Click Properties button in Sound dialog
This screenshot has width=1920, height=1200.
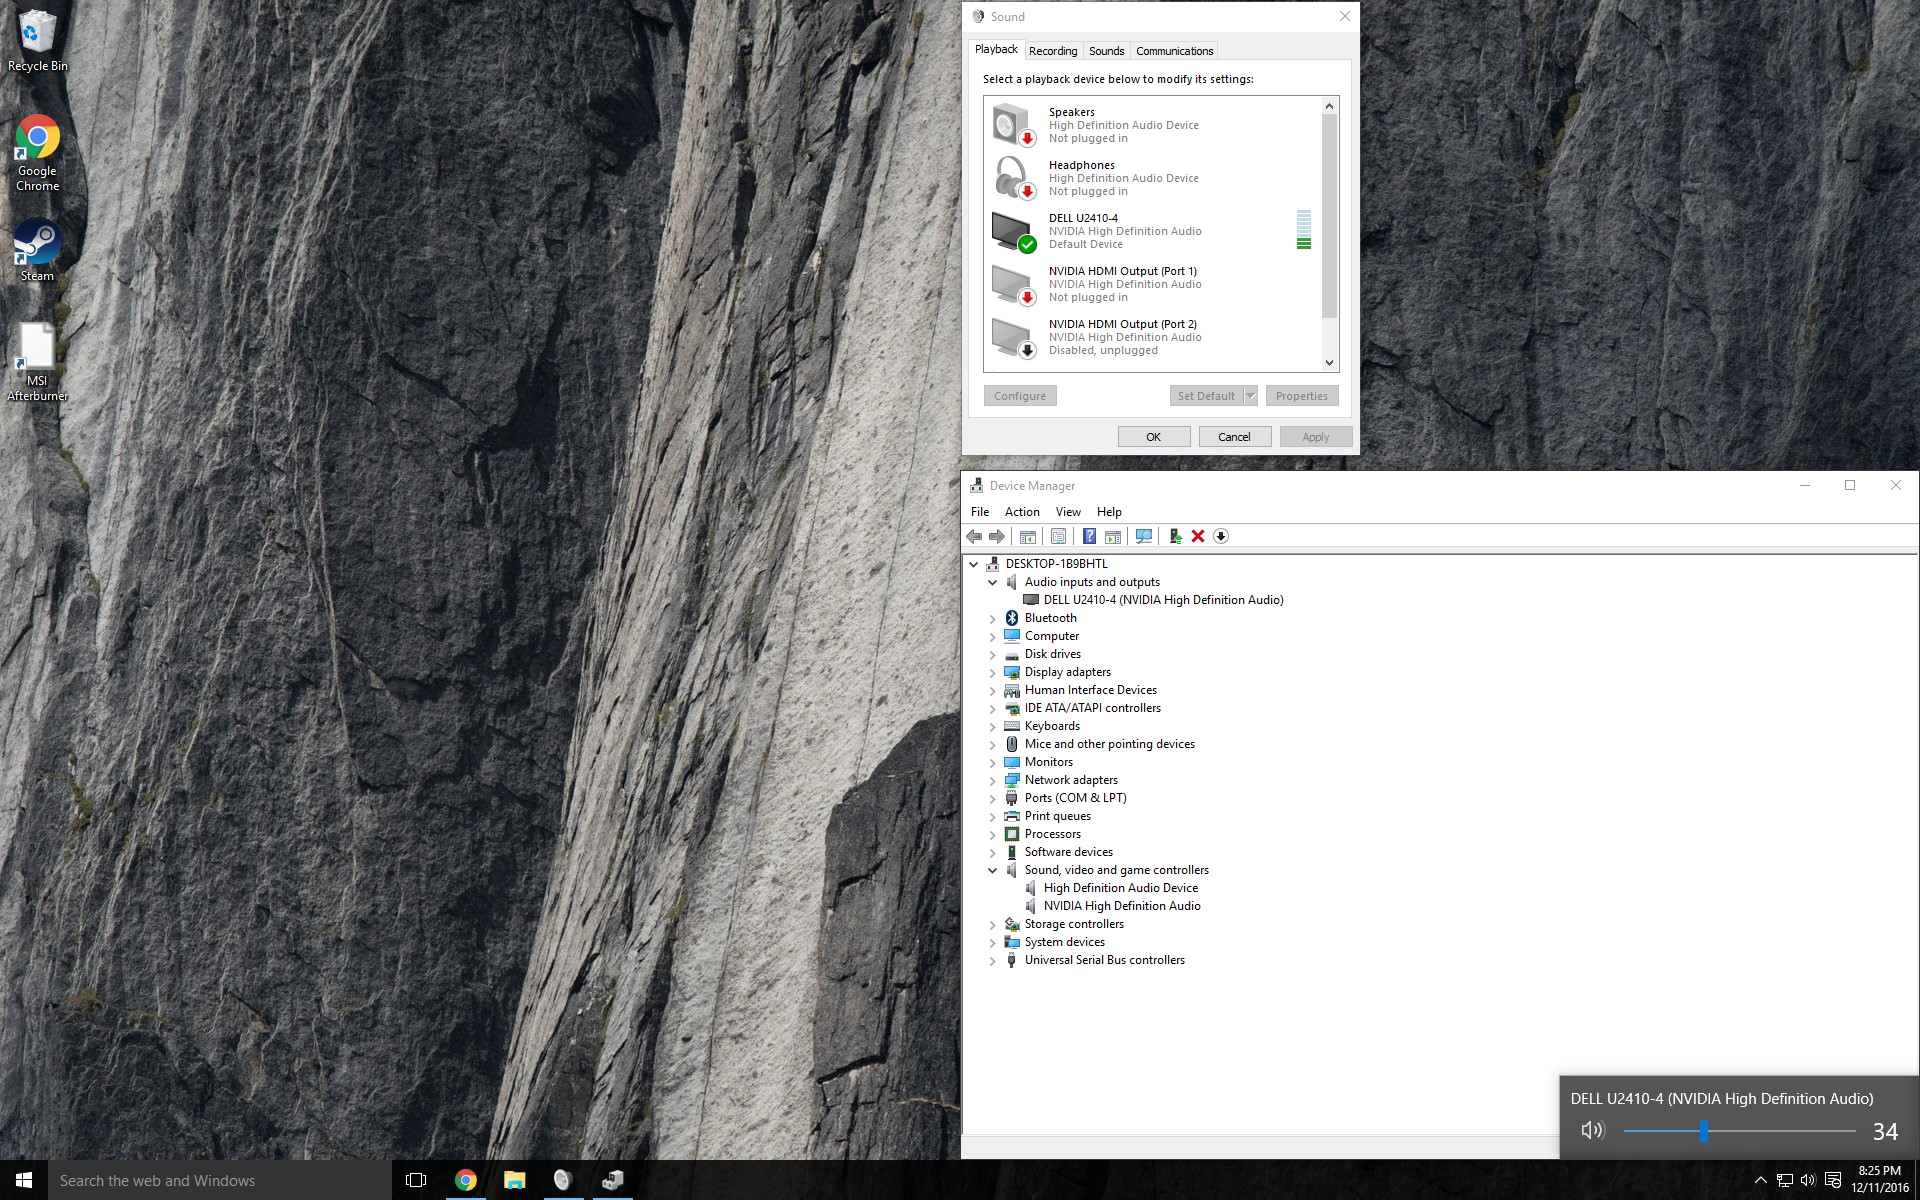[1302, 396]
